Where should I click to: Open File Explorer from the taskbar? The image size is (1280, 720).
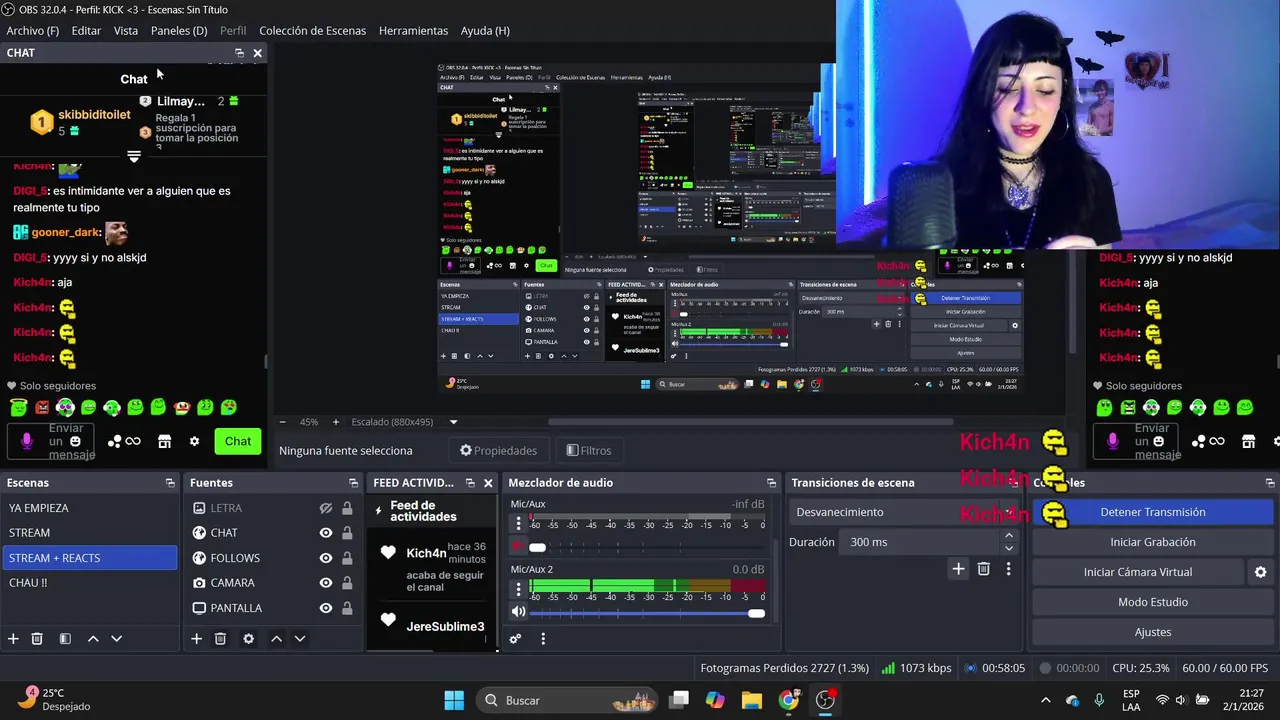pyautogui.click(x=752, y=700)
